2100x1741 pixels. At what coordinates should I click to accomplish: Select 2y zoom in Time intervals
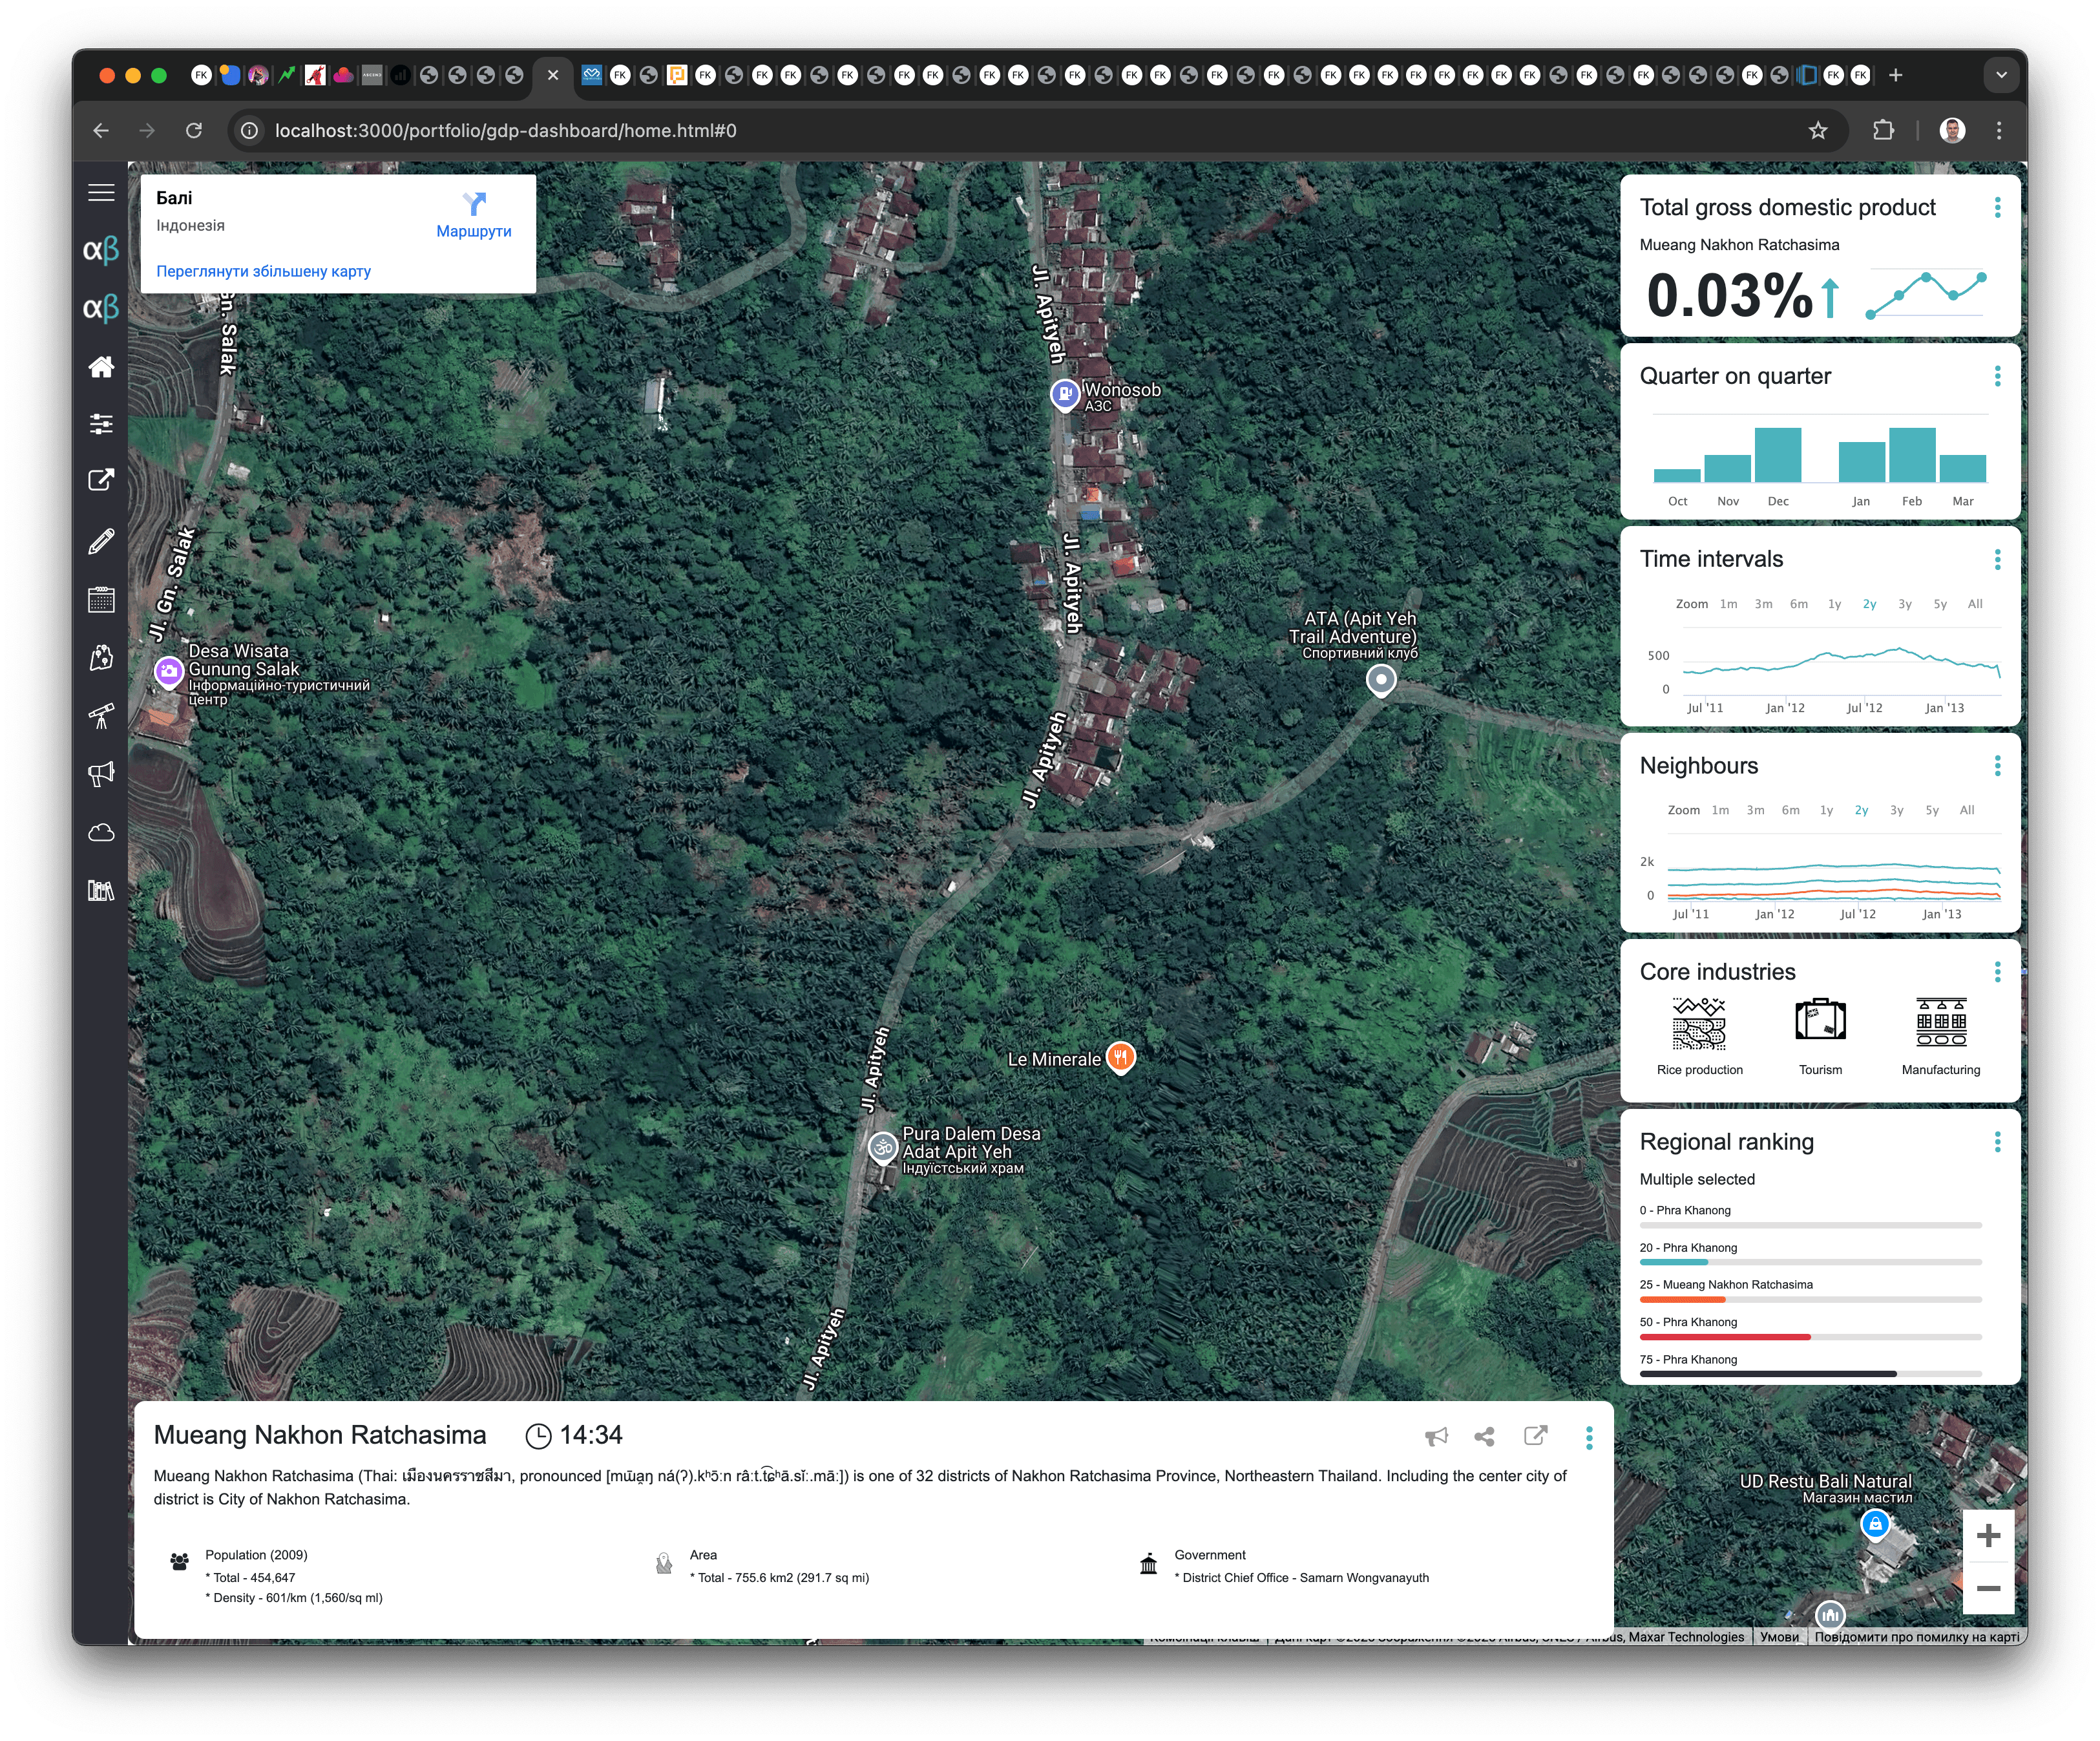pyautogui.click(x=1870, y=604)
